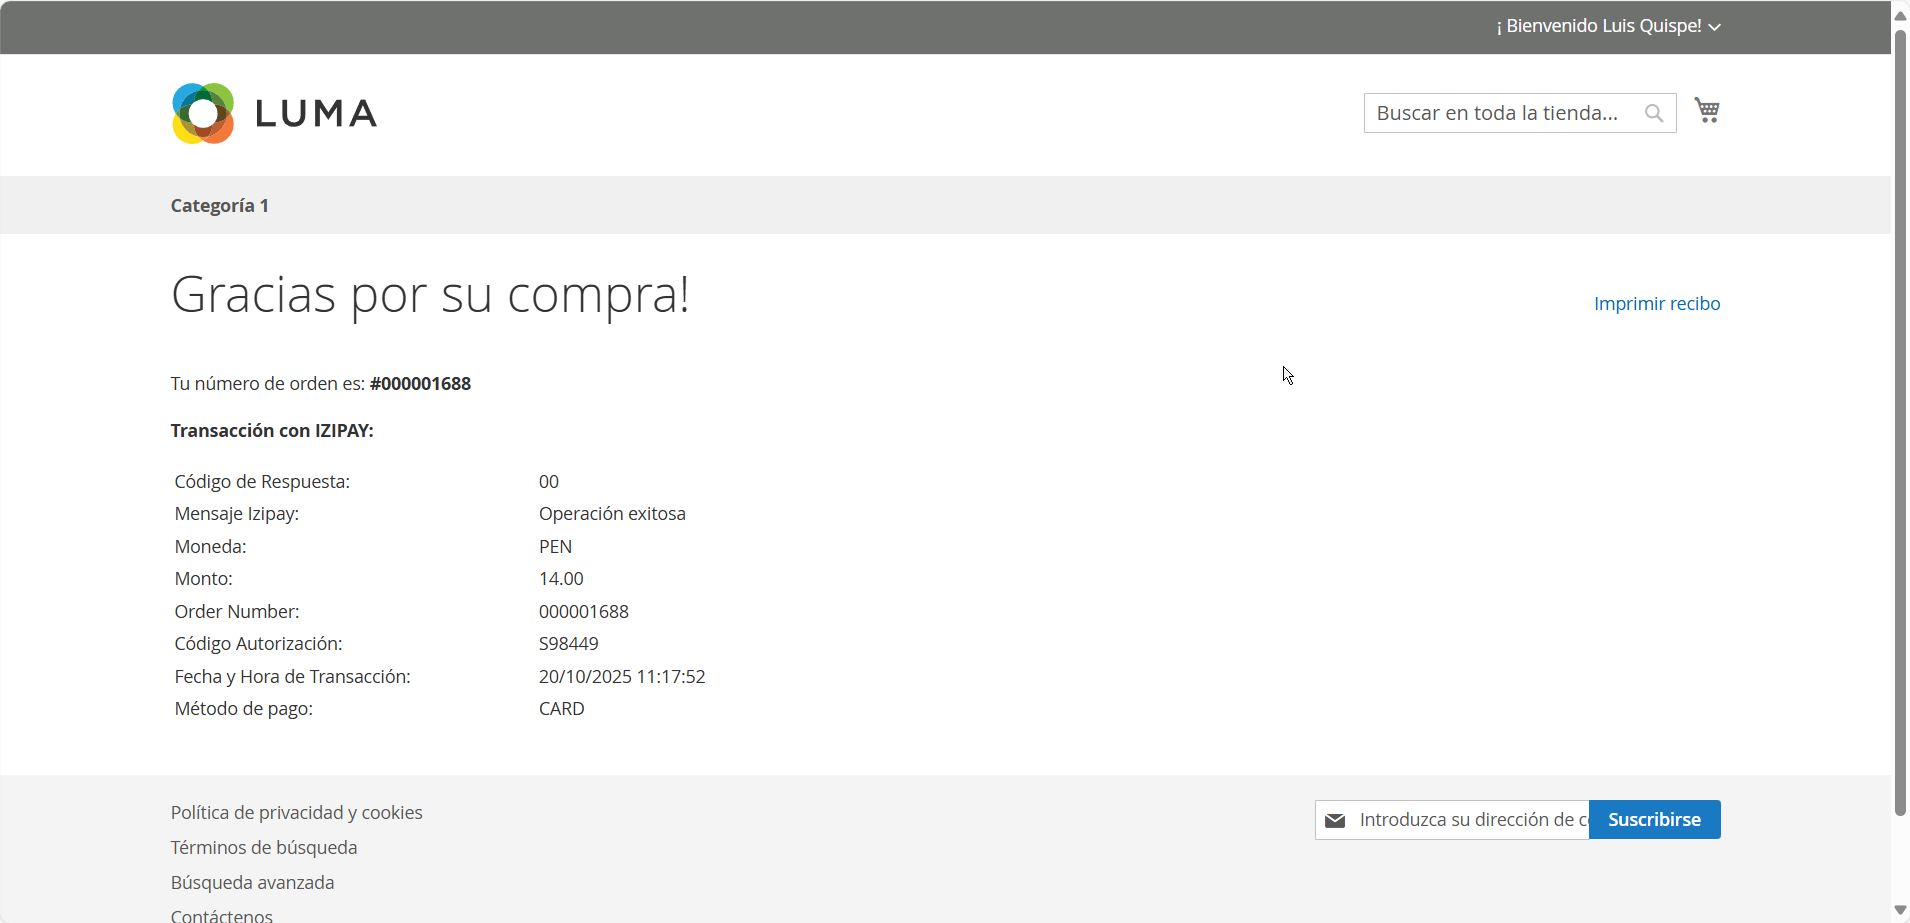
Task: Open the Búsqueda avanzada page
Action: point(252,883)
